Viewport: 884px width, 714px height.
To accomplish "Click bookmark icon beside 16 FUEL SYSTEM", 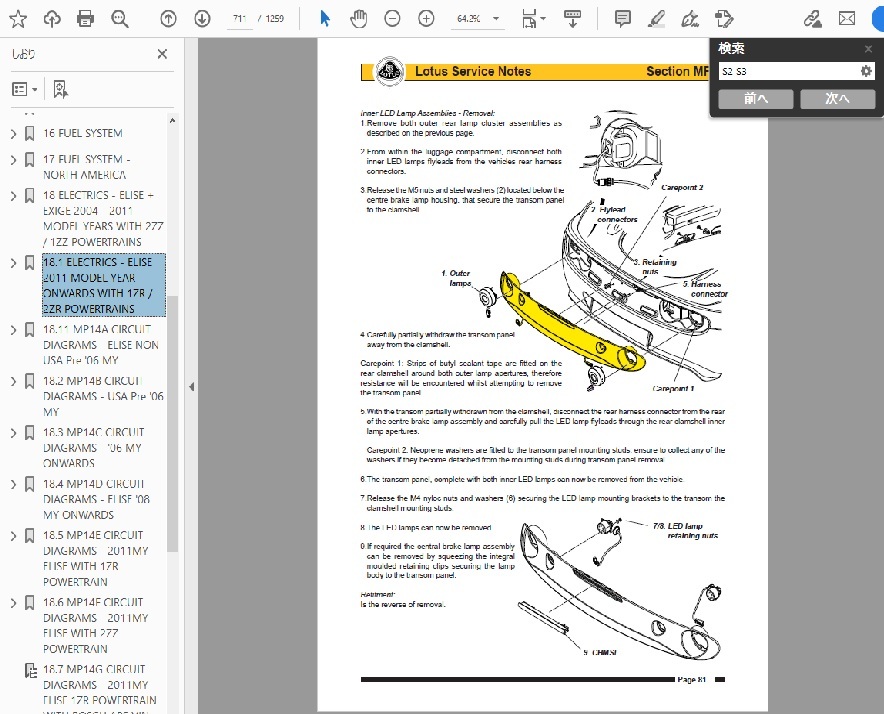I will pos(29,134).
